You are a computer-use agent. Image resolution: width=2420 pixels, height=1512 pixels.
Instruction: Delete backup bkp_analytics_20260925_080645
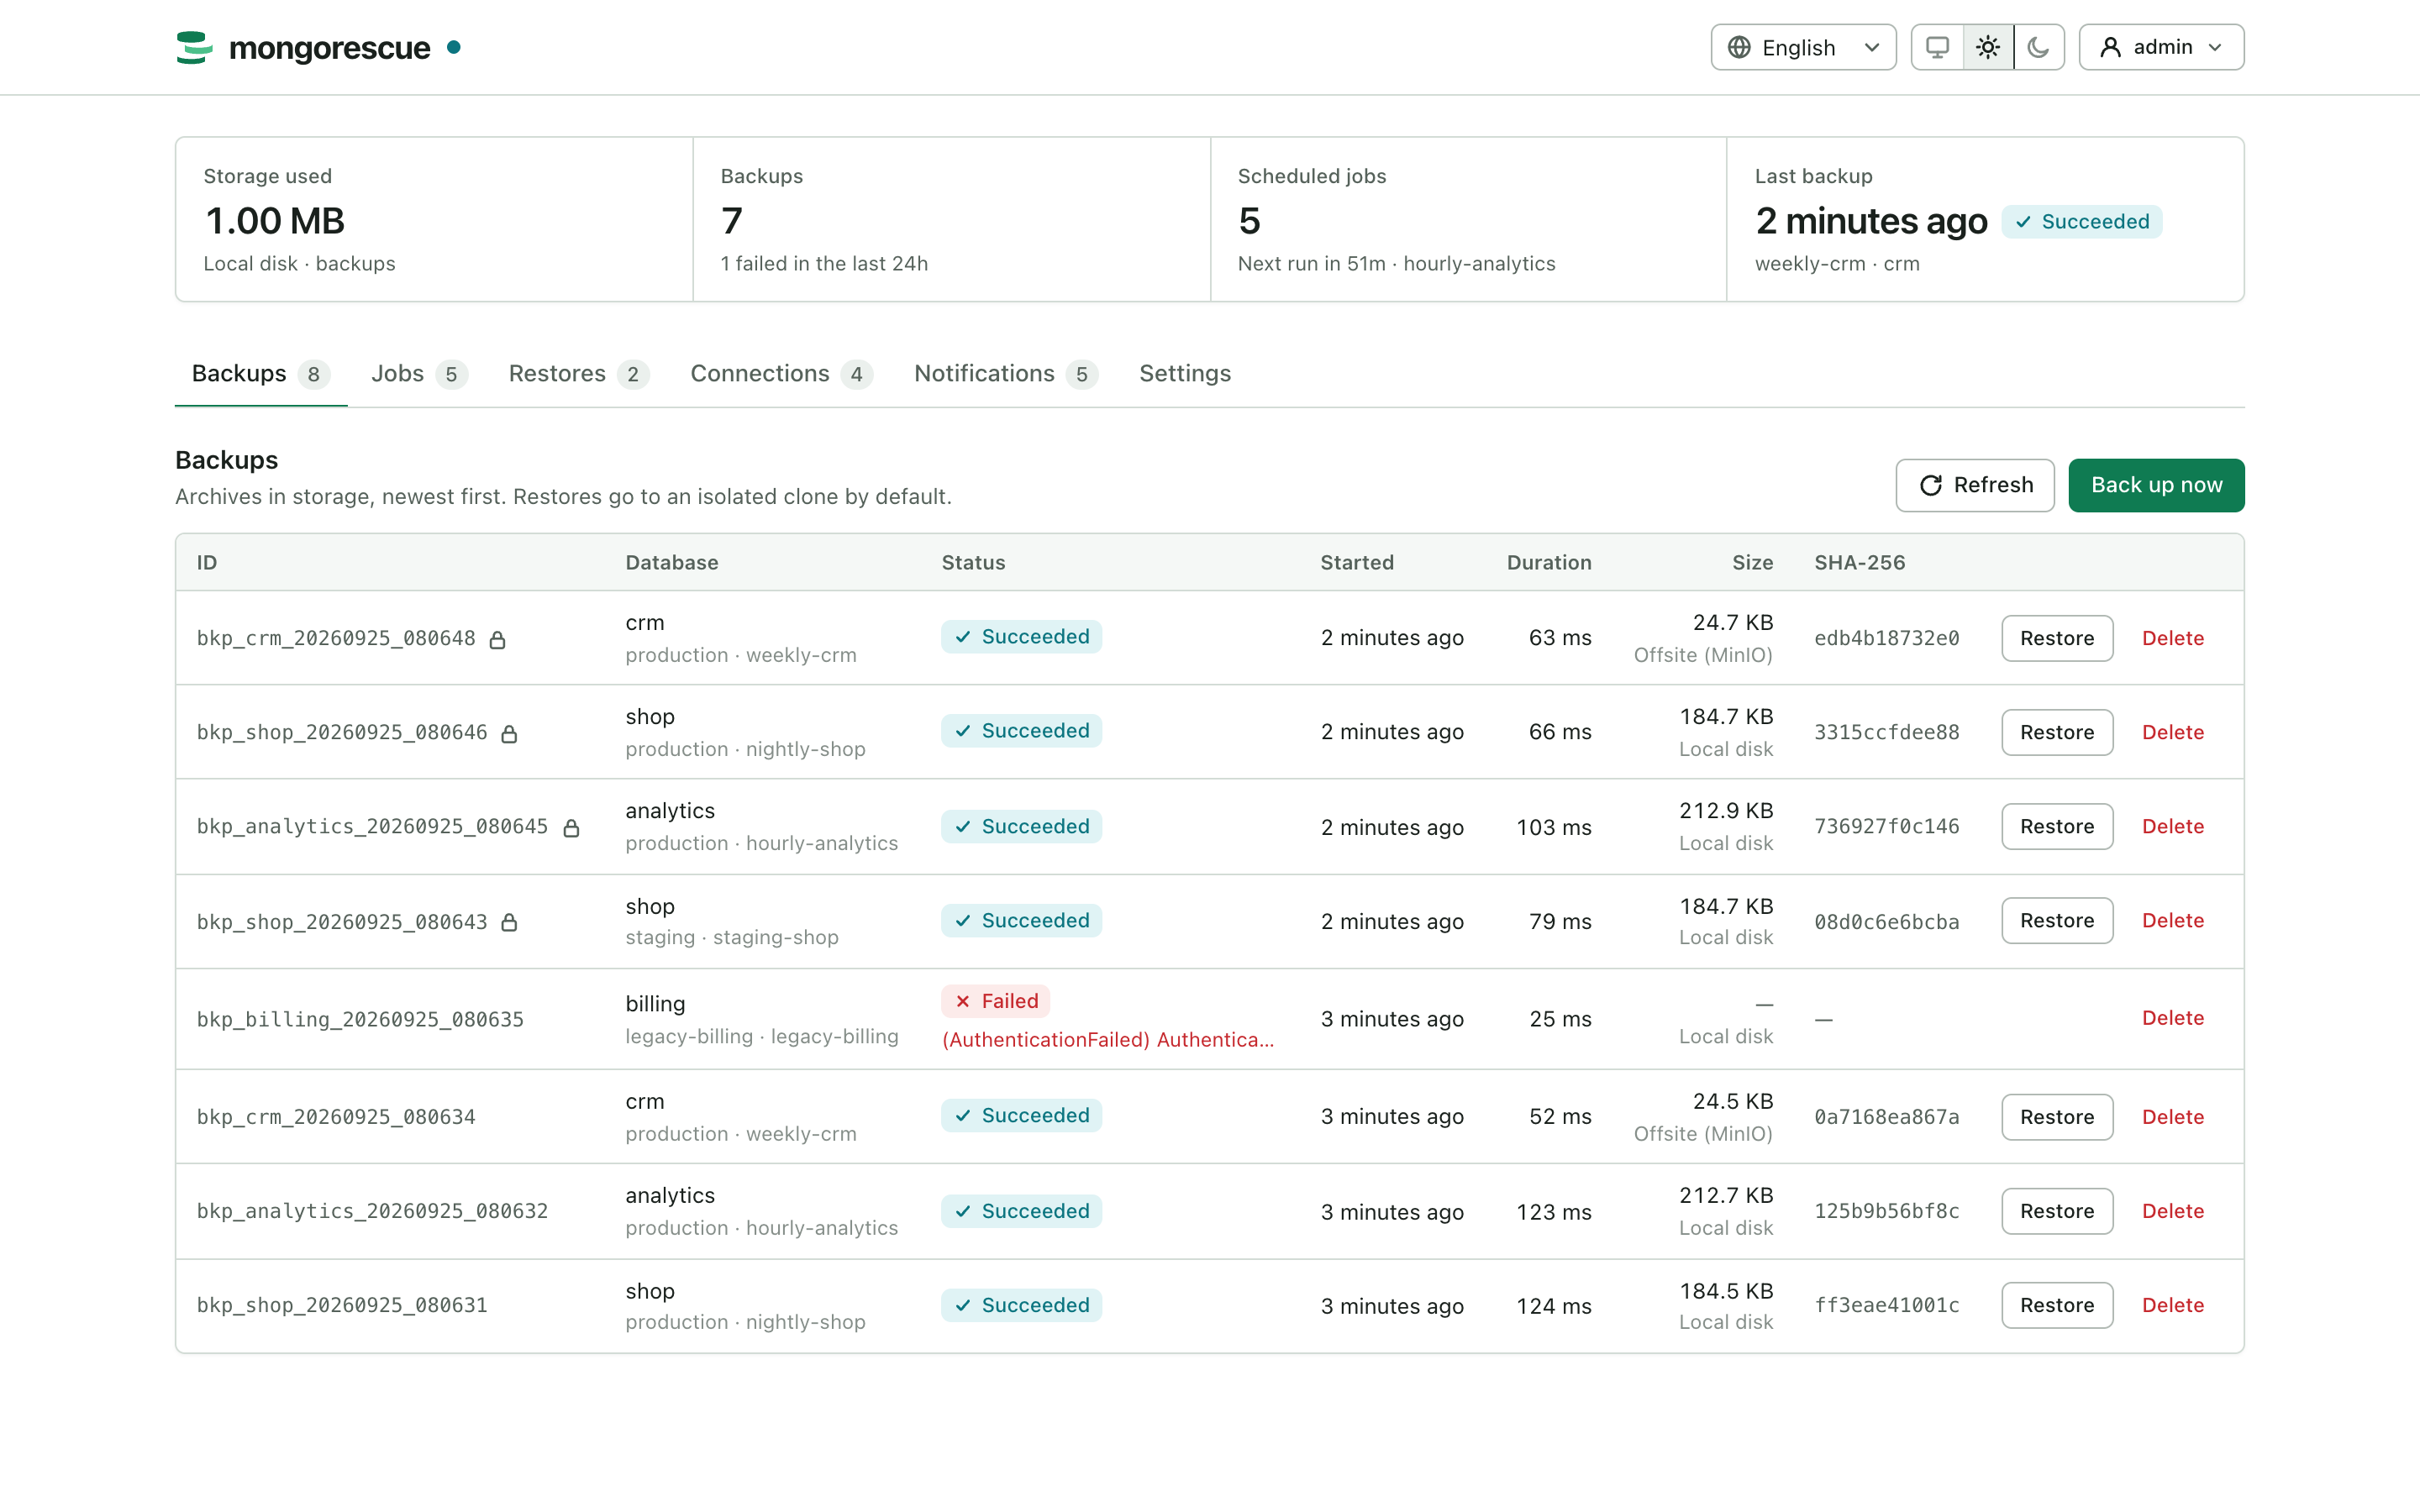[2173, 826]
